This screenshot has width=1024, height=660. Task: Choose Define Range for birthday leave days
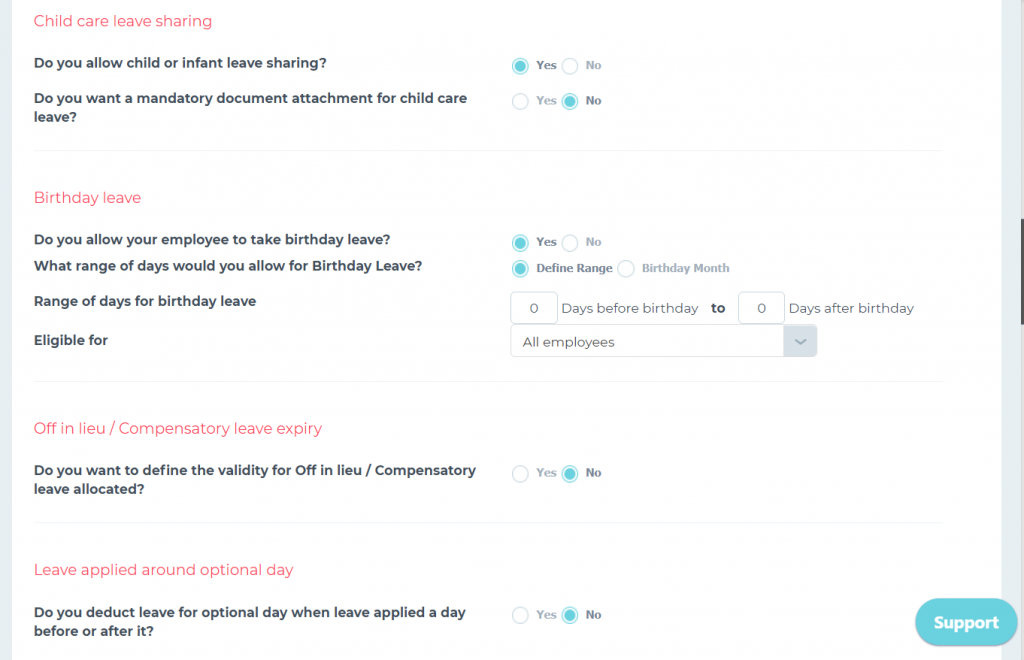[x=520, y=268]
